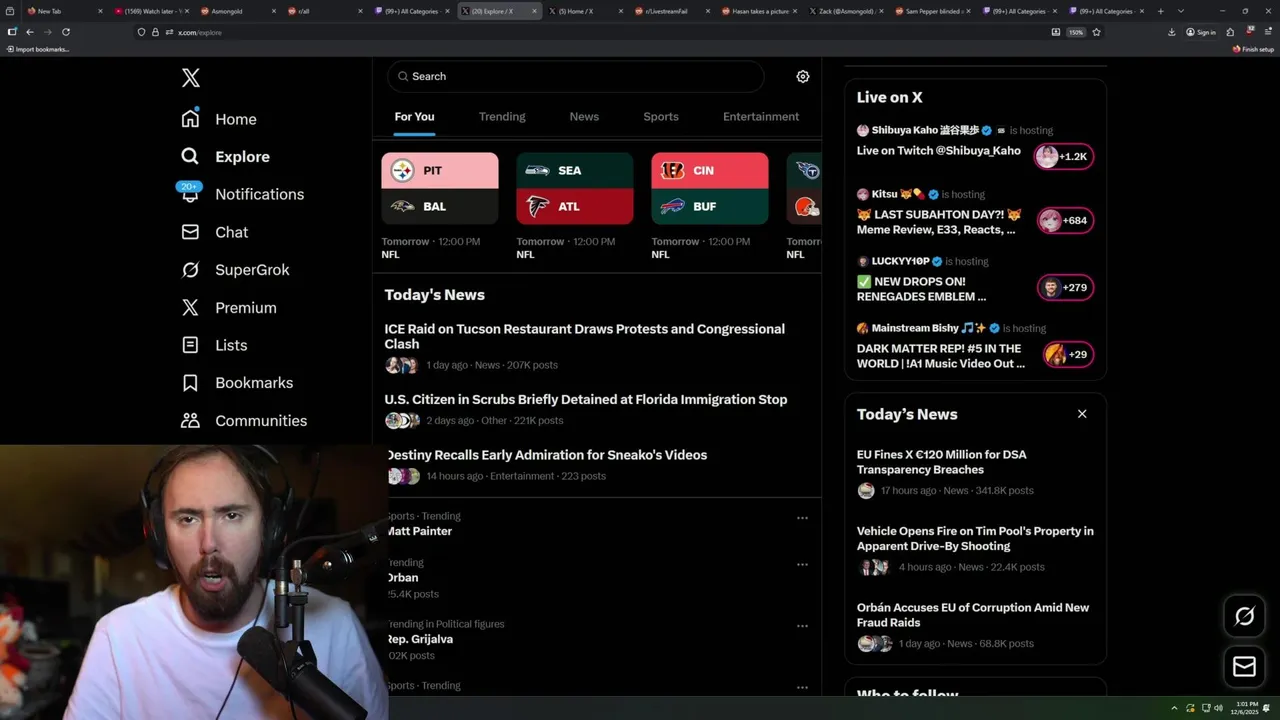
Task: Go back in the browser
Action: [29, 32]
